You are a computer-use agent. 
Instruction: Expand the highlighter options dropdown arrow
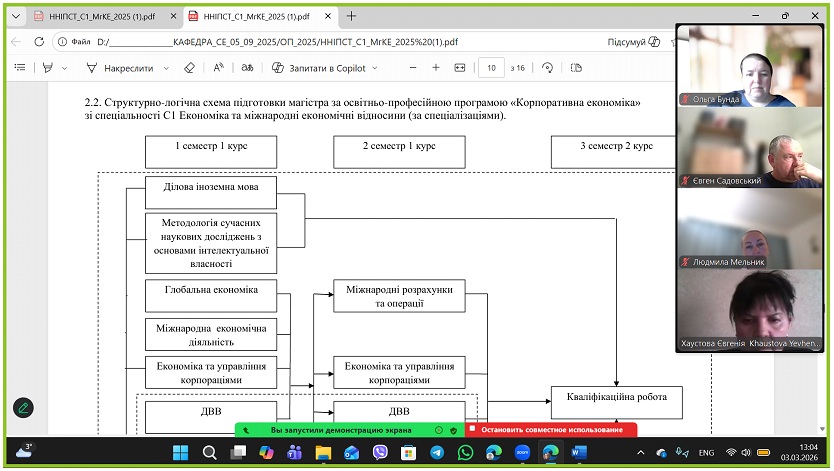click(x=65, y=68)
